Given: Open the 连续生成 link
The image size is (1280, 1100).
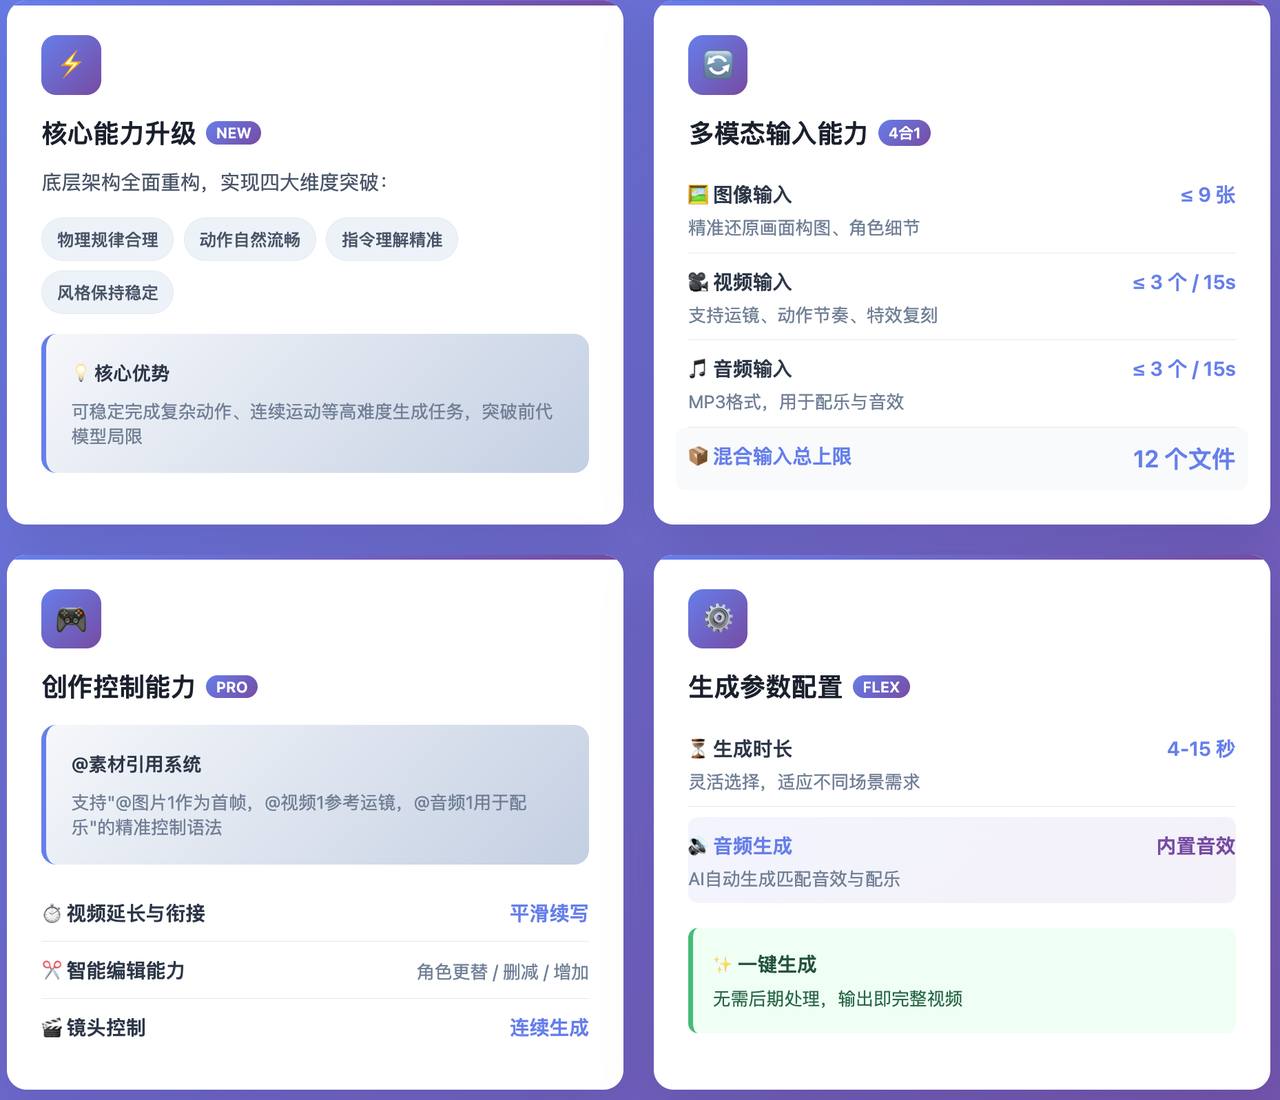Looking at the screenshot, I should [549, 1027].
